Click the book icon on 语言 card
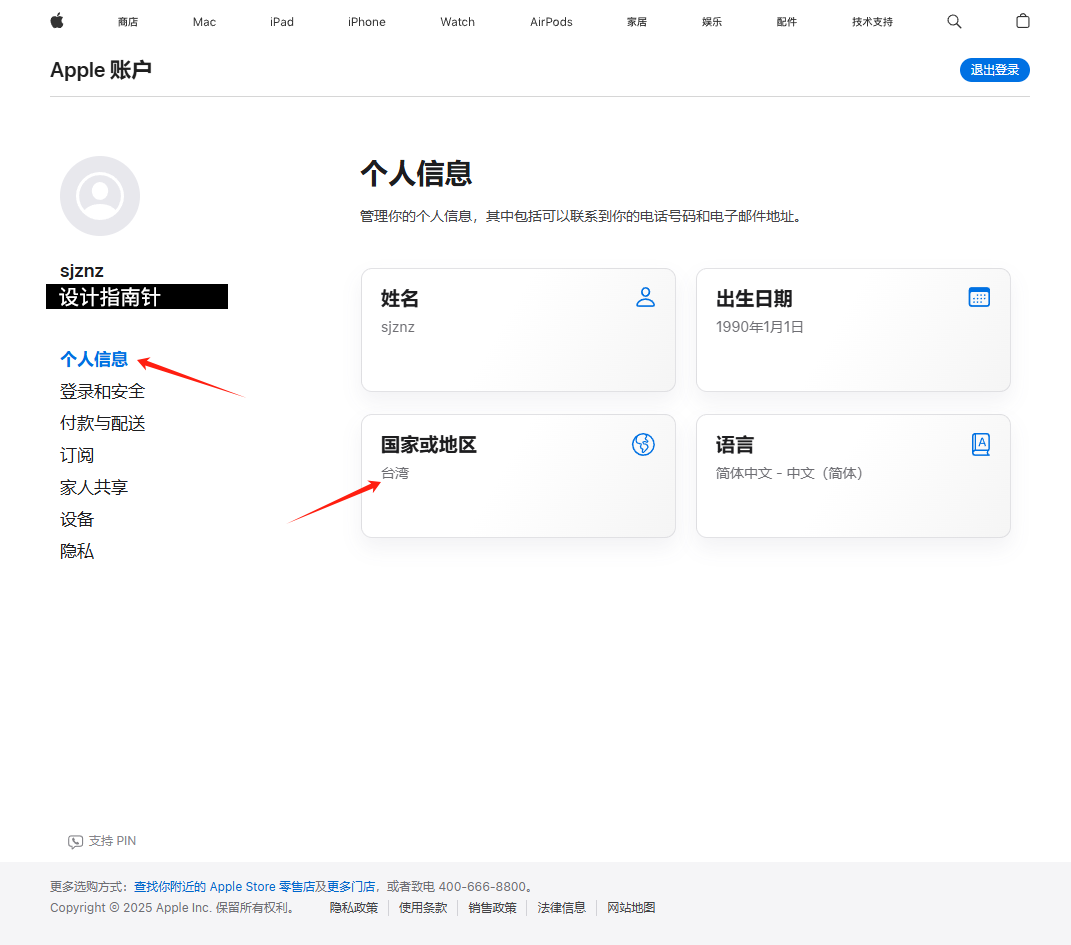The image size is (1071, 945). click(x=981, y=445)
